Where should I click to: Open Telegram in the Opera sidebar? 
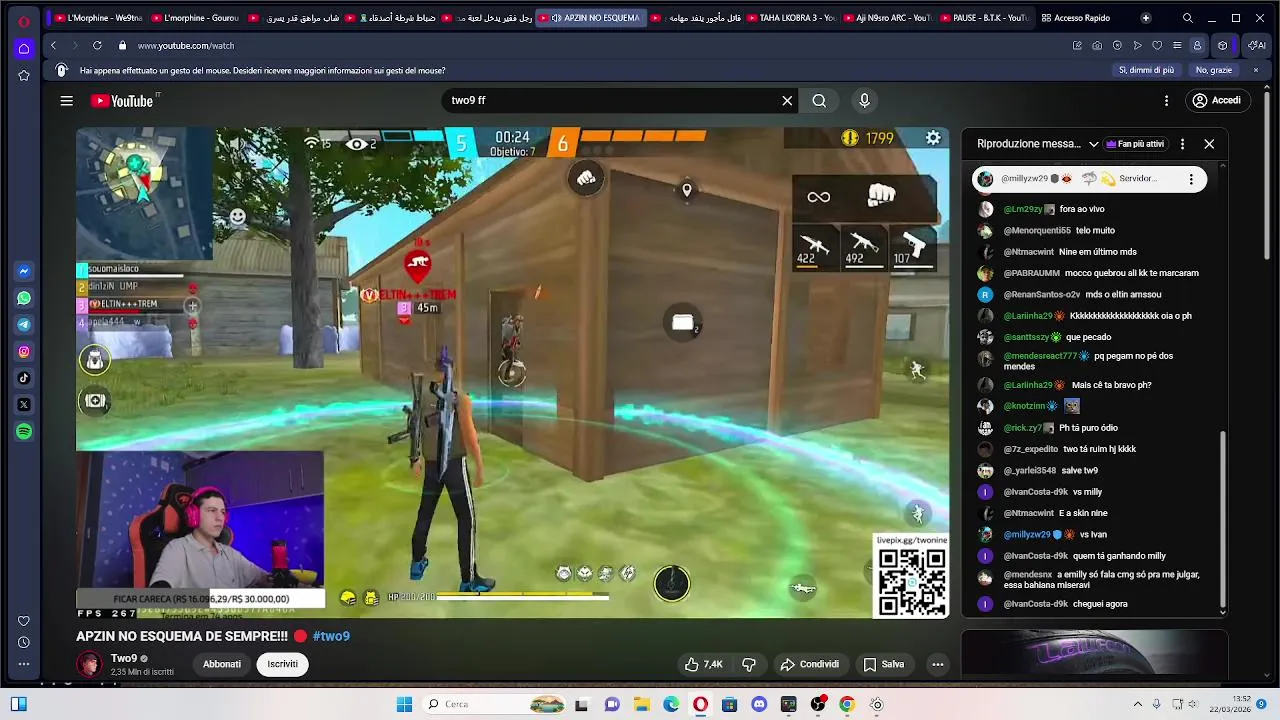click(x=24, y=325)
